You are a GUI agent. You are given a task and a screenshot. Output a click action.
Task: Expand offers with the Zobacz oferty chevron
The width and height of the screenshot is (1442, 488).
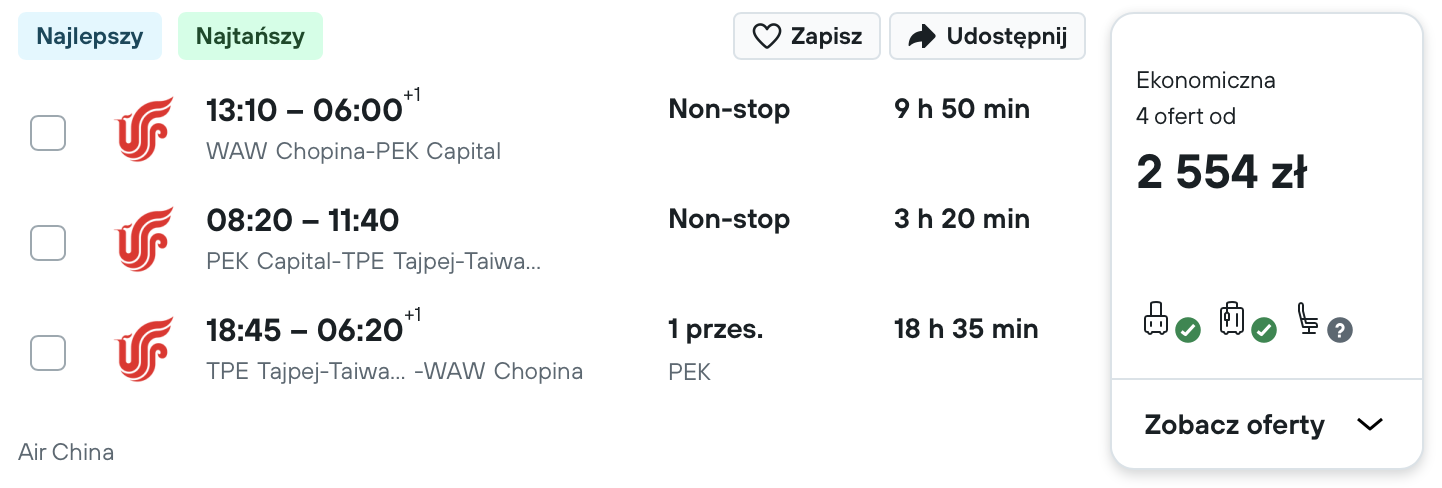pyautogui.click(x=1369, y=424)
